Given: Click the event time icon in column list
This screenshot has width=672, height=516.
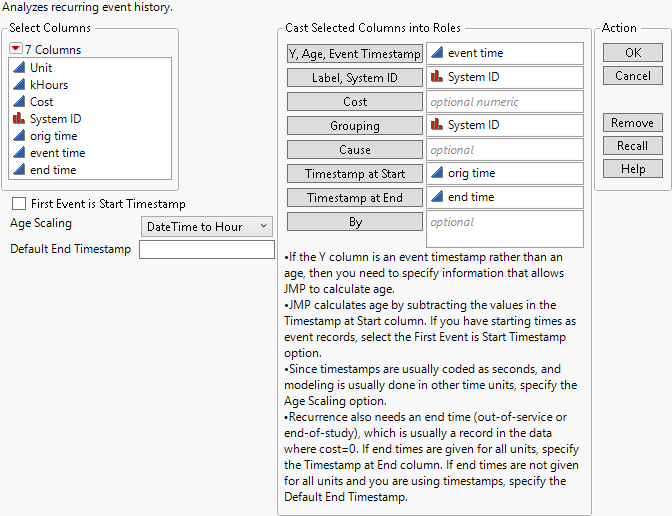Looking at the screenshot, I should point(18,153).
